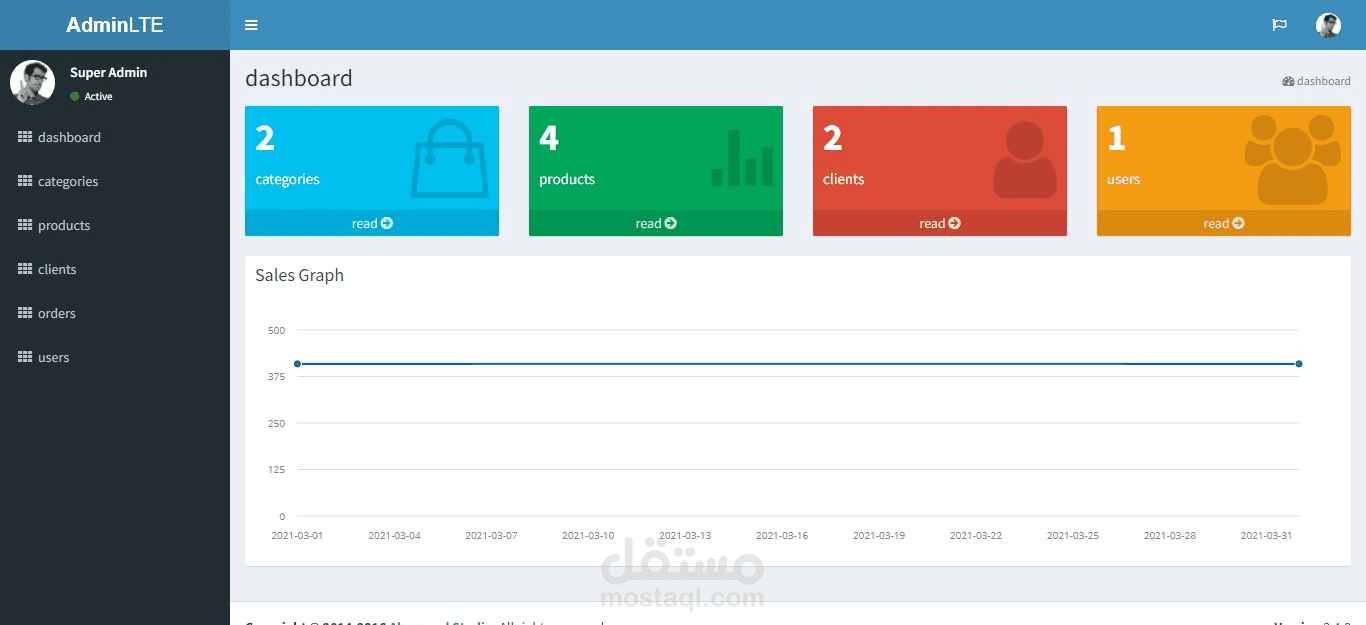Select the categories grid icon in the sidebar

pyautogui.click(x=25, y=181)
